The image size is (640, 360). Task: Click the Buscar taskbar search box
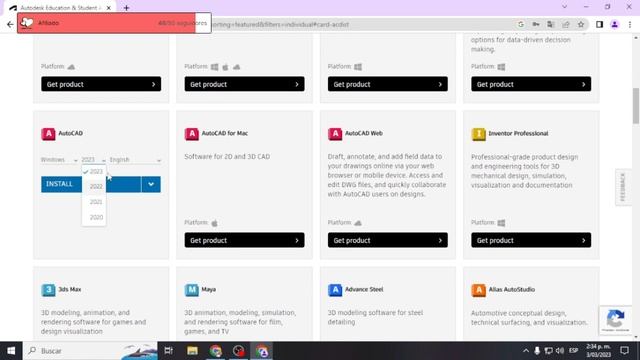click(x=90, y=351)
